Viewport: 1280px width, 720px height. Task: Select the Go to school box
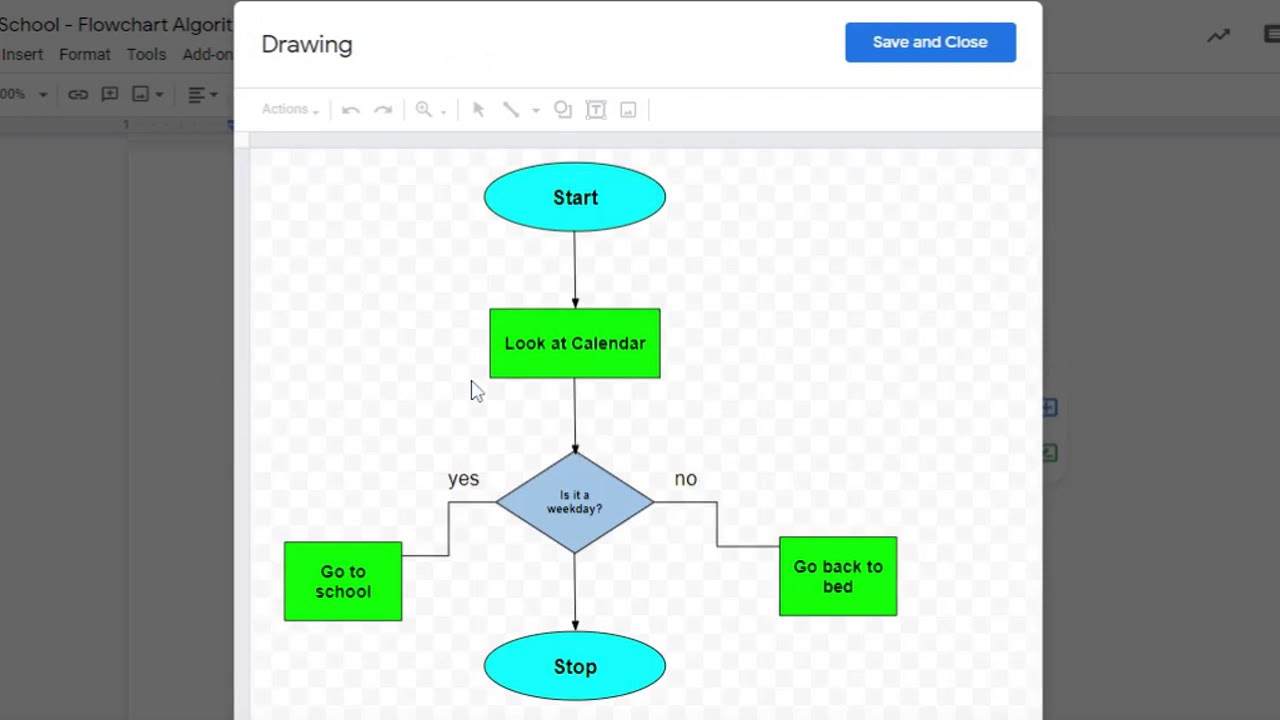343,581
